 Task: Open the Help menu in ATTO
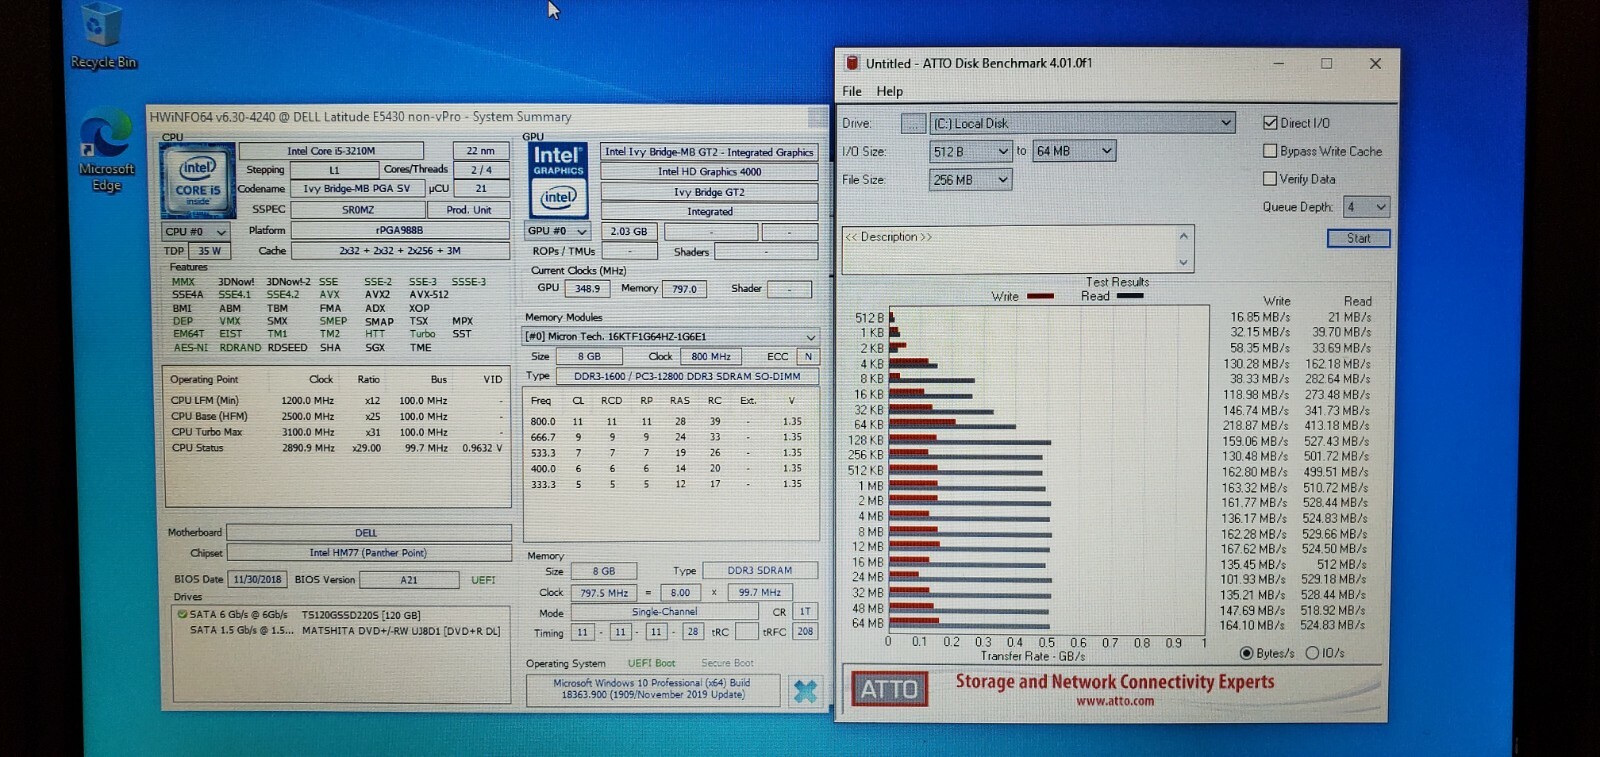click(890, 91)
